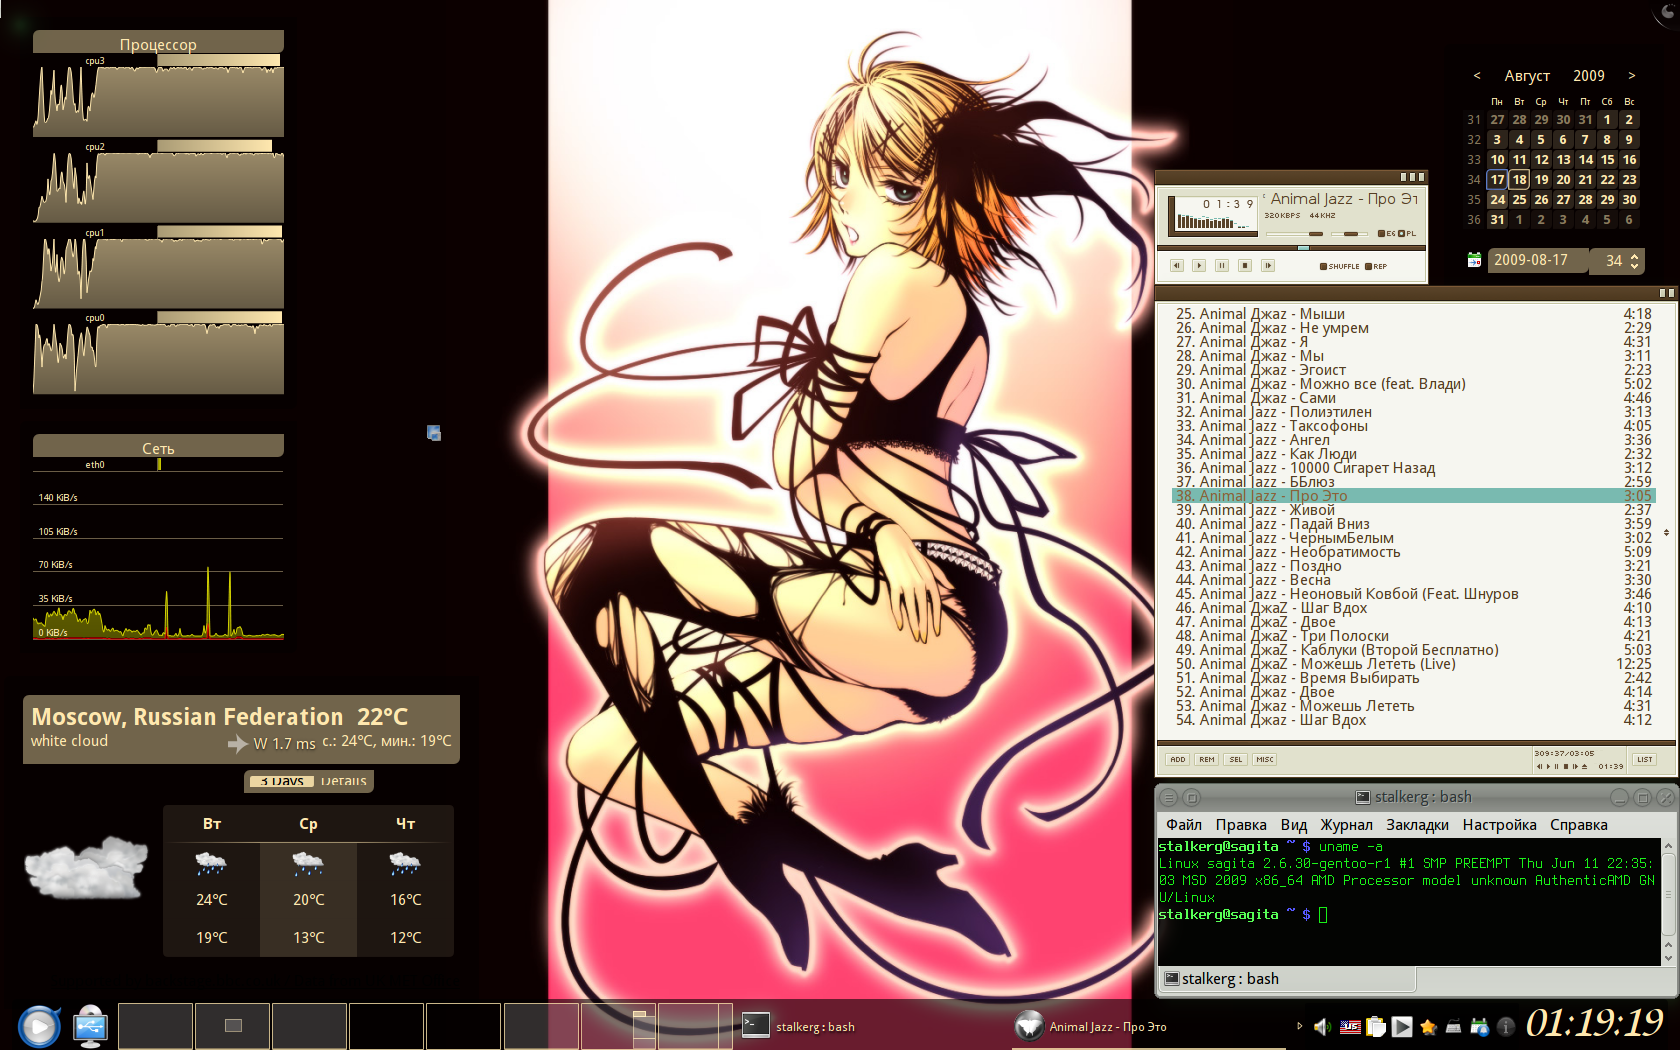1680x1050 pixels.
Task: Select day 18 in the calendar
Action: click(x=1519, y=180)
